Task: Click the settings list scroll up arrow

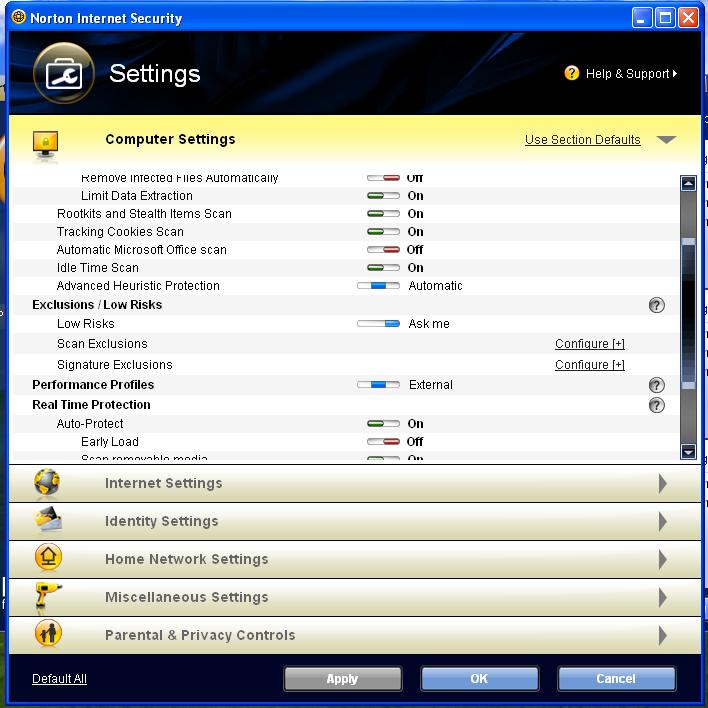Action: 688,183
